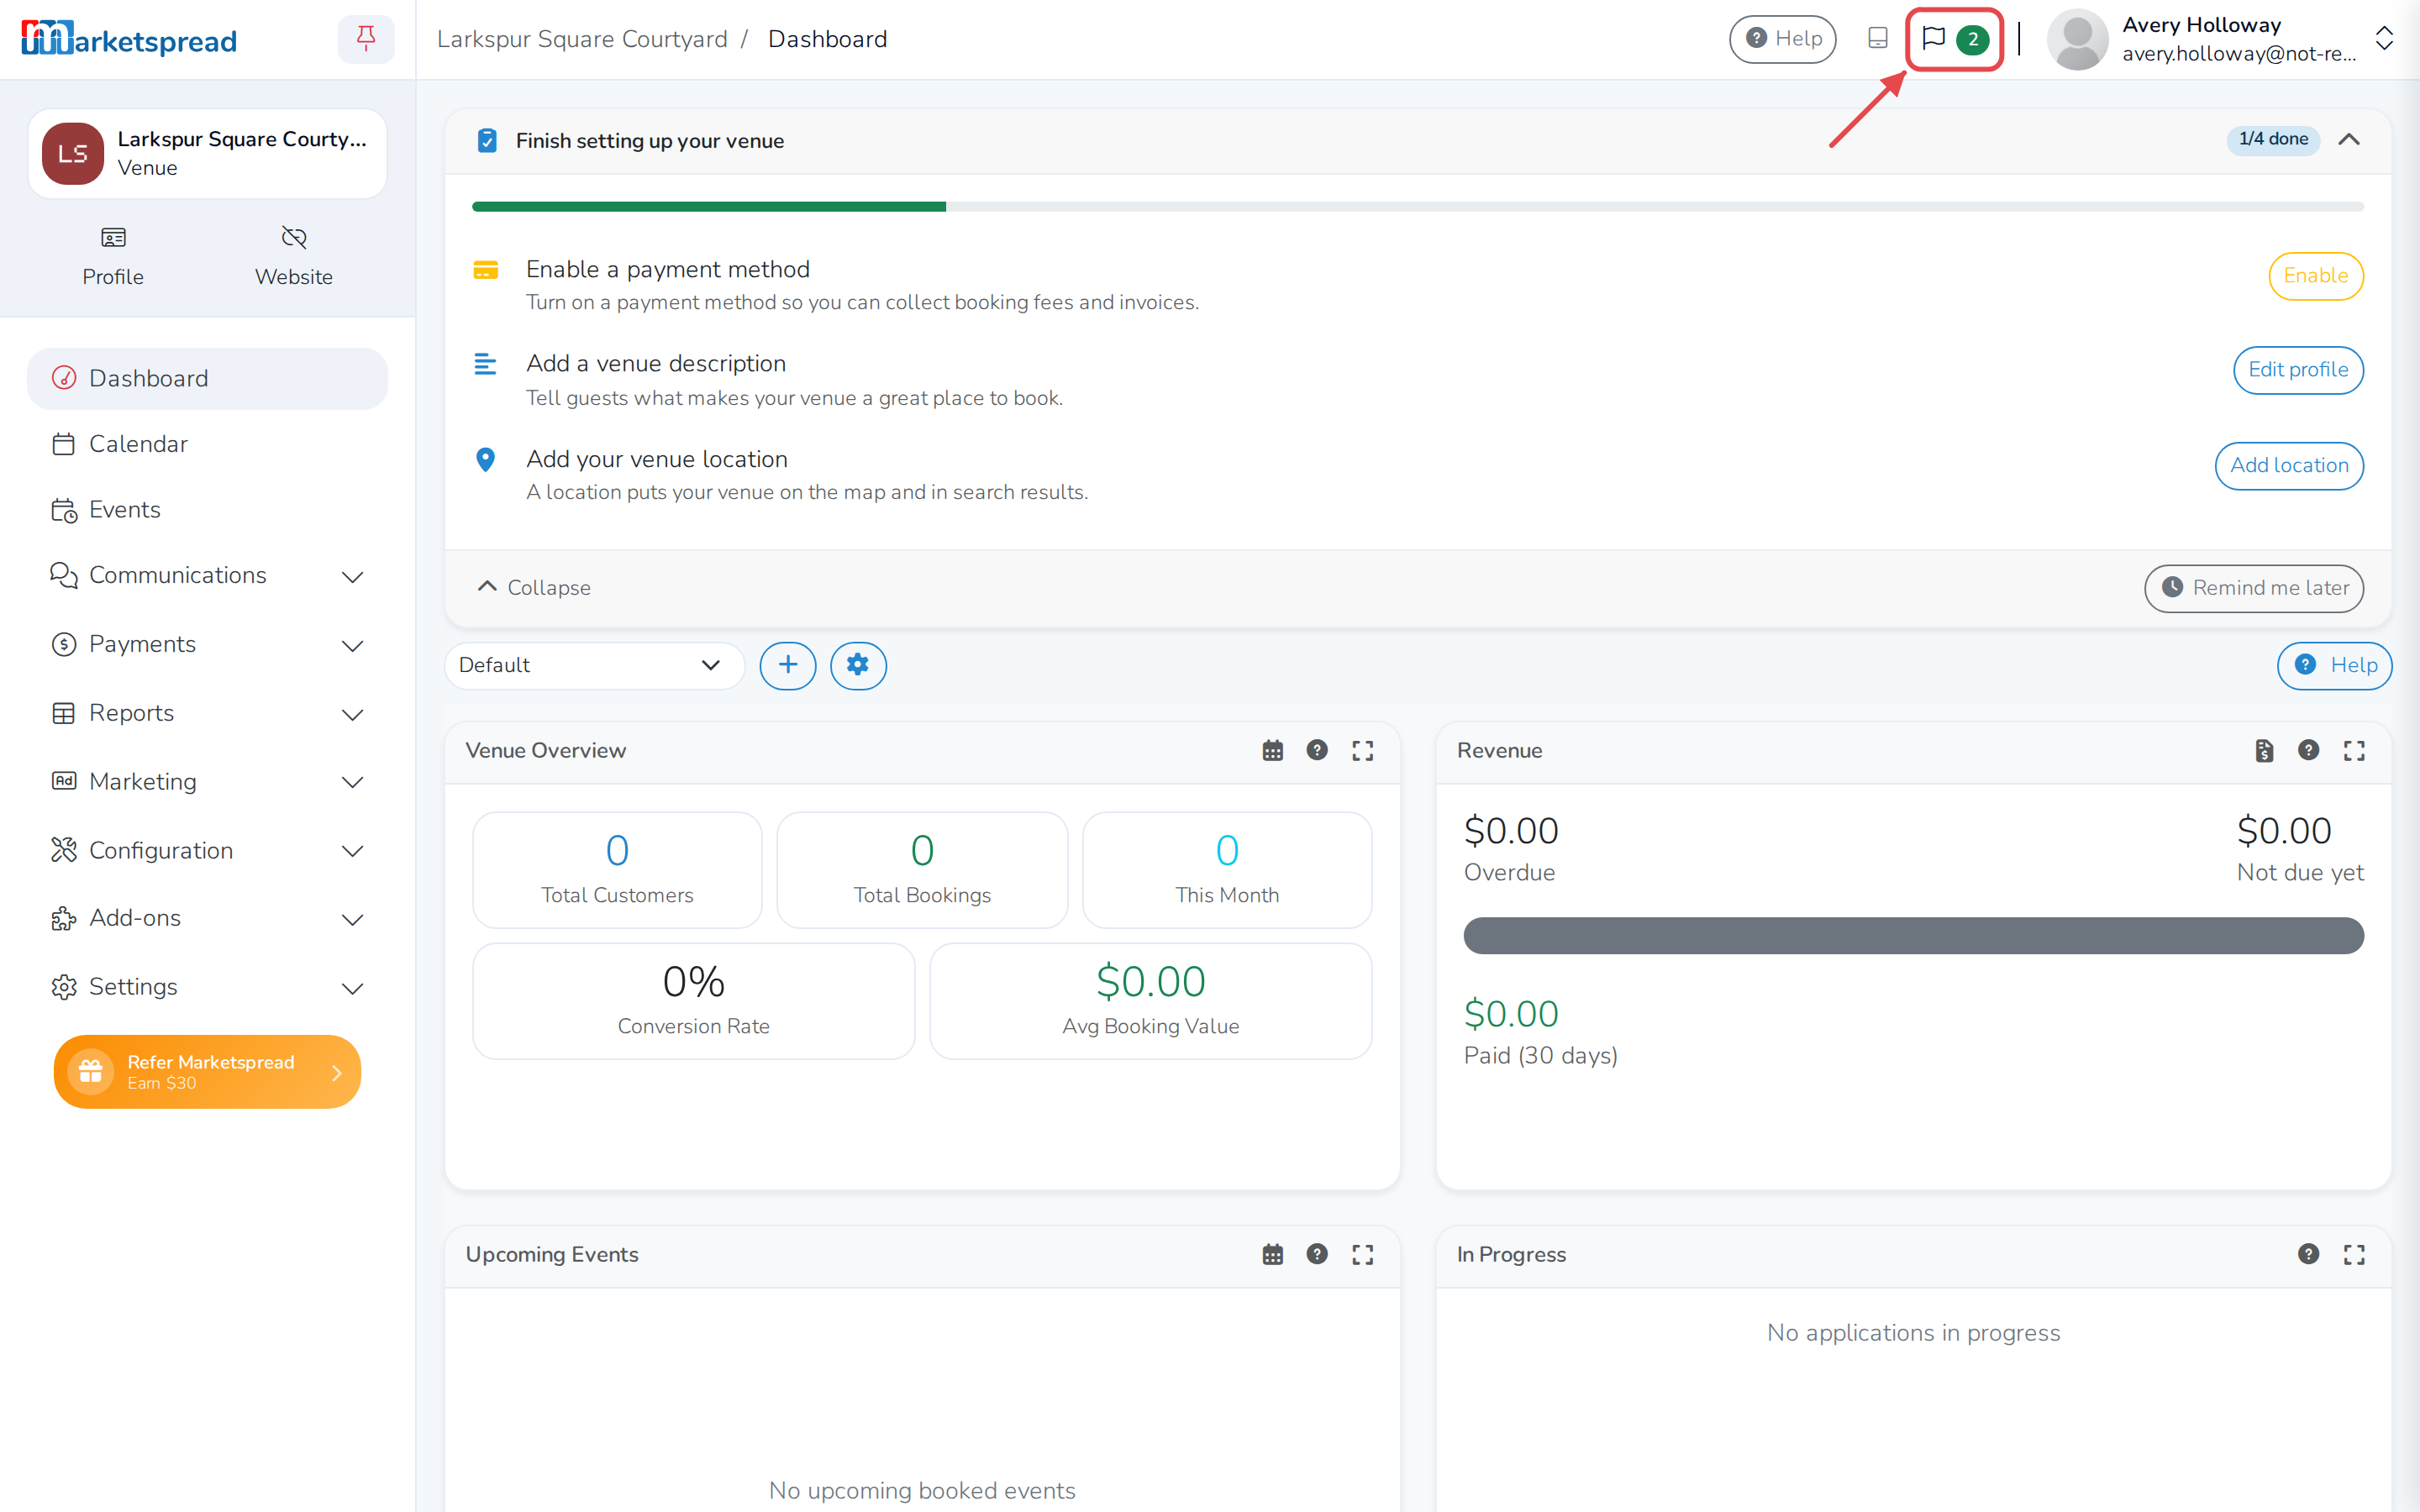Expand In Progress widget to fullscreen
Image resolution: width=2420 pixels, height=1512 pixels.
click(2354, 1254)
